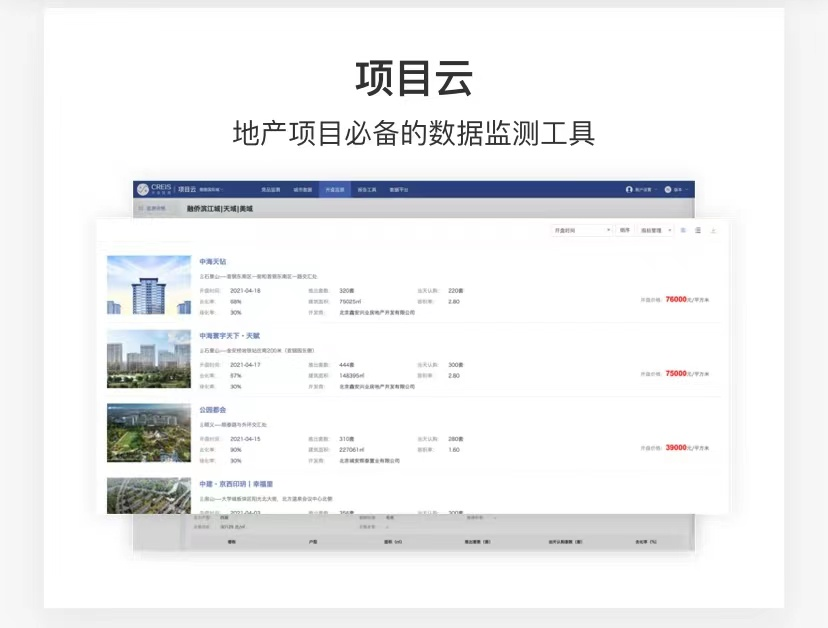Image resolution: width=828 pixels, height=628 pixels.
Task: Select the 报告工具 menu item
Action: tap(367, 189)
